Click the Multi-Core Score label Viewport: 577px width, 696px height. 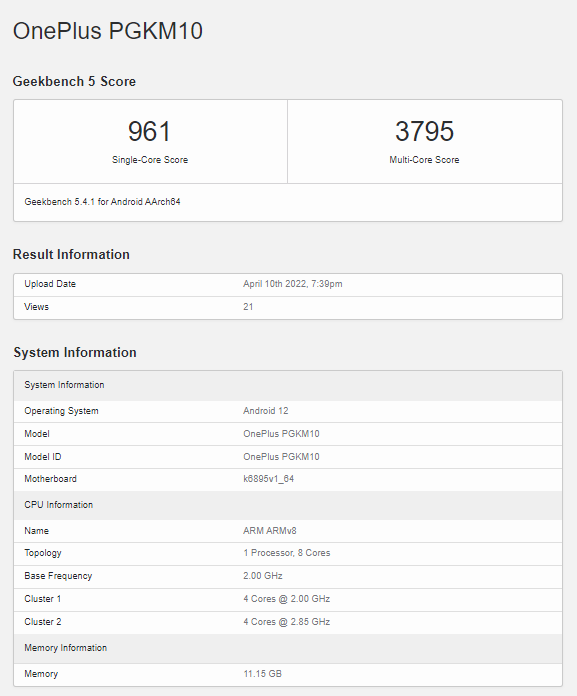point(424,160)
